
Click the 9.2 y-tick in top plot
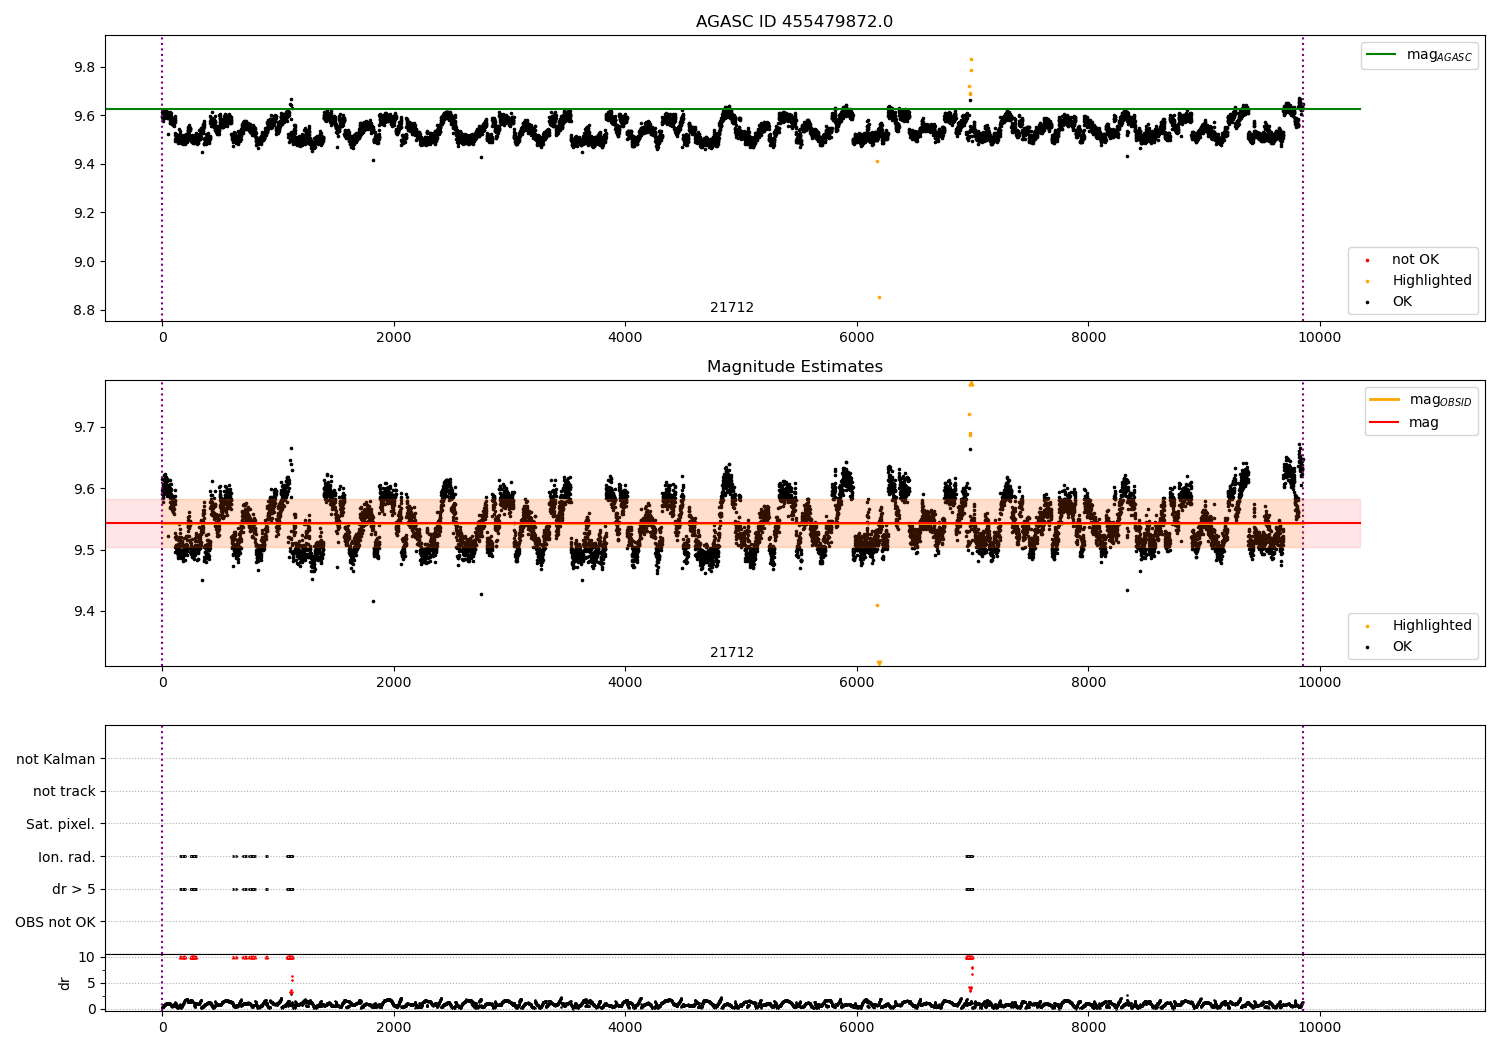click(x=82, y=214)
